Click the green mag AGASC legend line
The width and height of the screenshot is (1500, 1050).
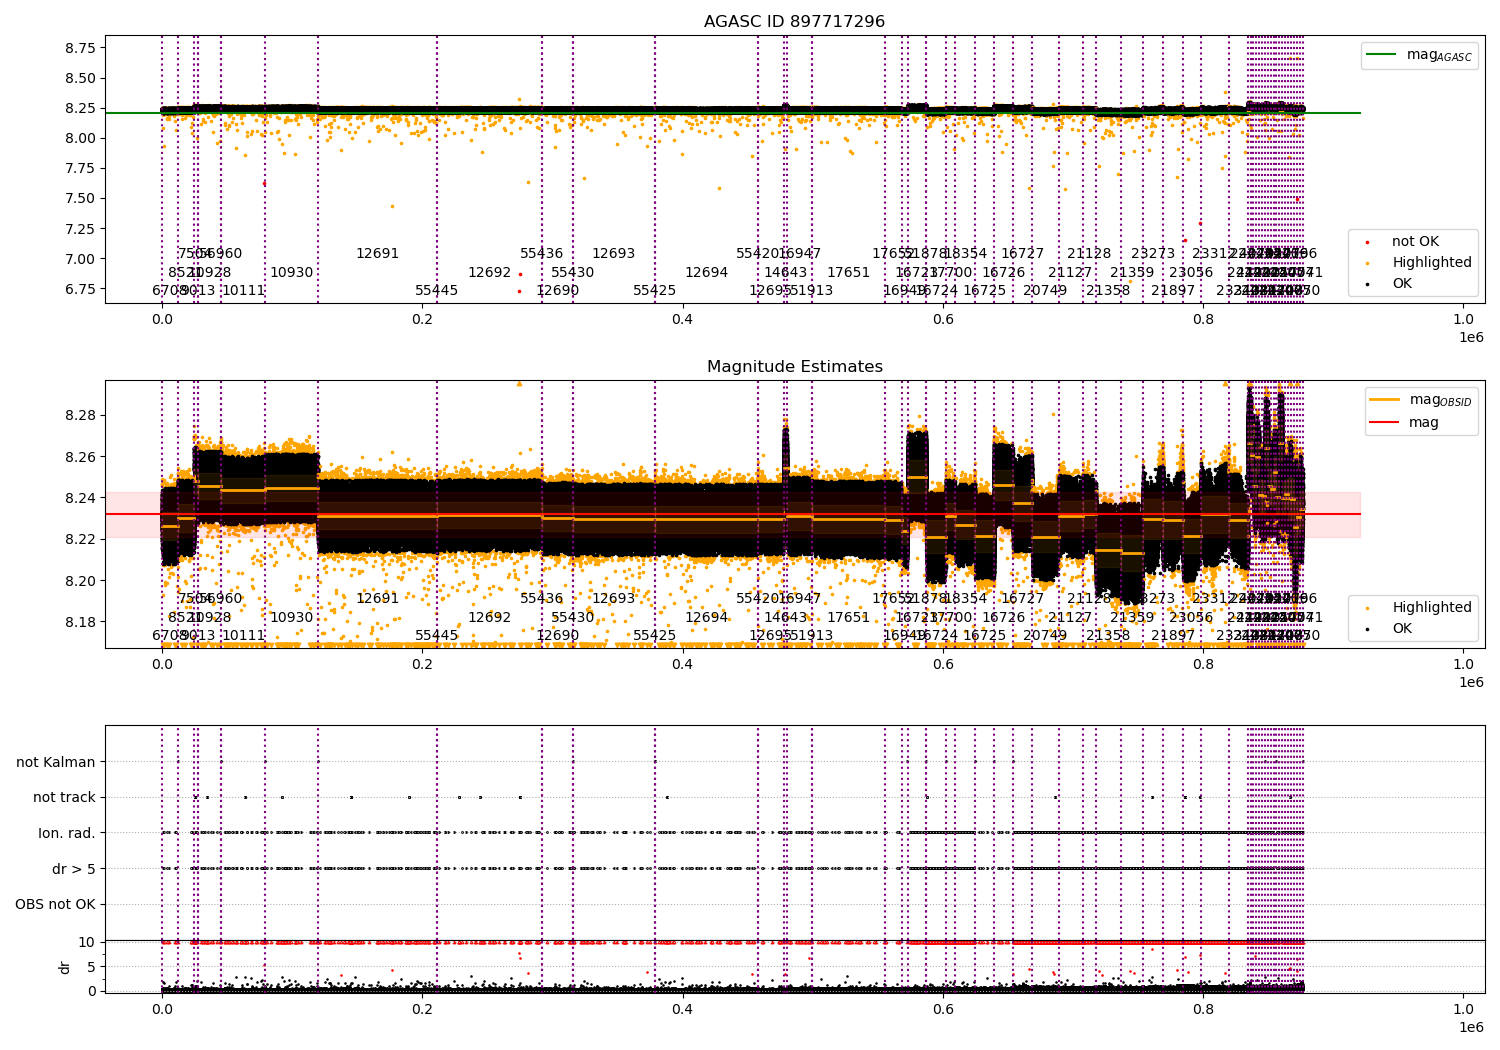click(x=1382, y=55)
